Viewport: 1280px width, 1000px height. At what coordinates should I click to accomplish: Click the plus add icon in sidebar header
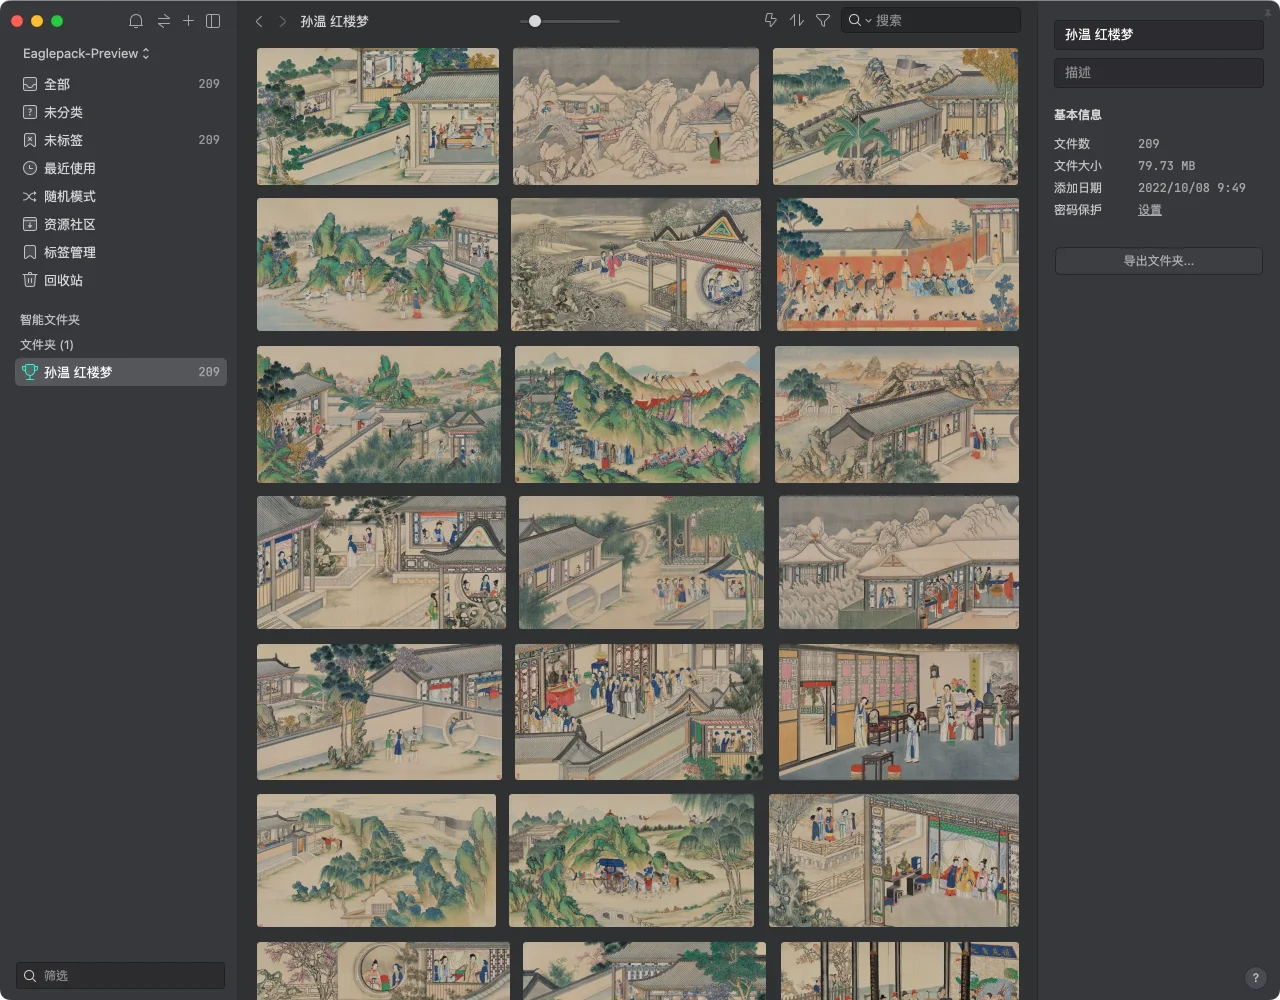click(188, 20)
